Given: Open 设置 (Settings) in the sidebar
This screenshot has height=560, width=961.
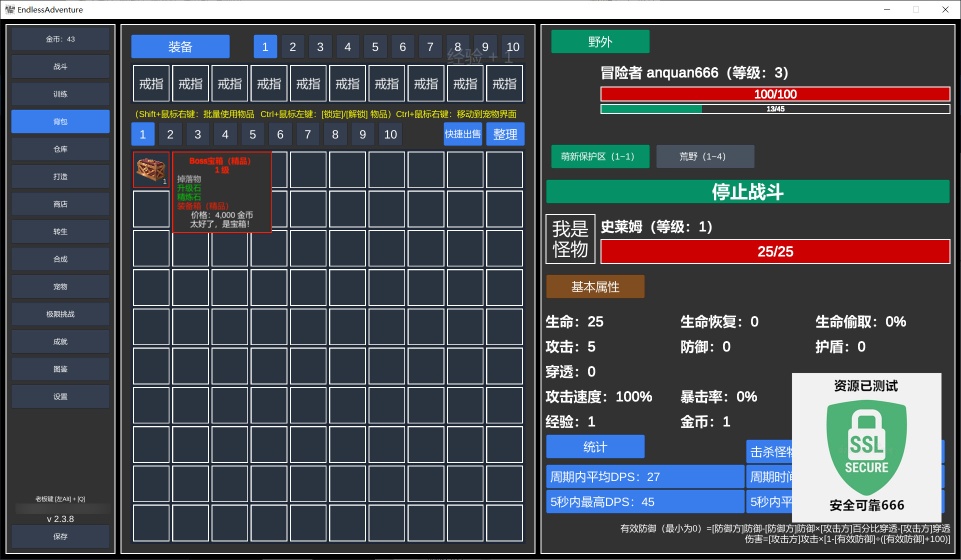Looking at the screenshot, I should pyautogui.click(x=60, y=397).
